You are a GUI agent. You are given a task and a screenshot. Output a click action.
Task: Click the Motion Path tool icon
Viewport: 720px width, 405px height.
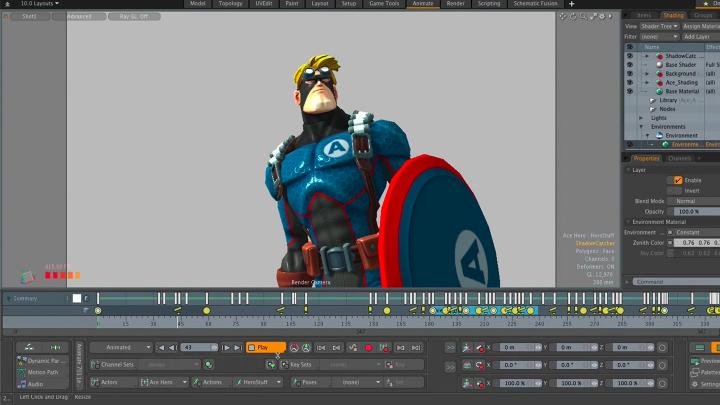pyautogui.click(x=21, y=372)
